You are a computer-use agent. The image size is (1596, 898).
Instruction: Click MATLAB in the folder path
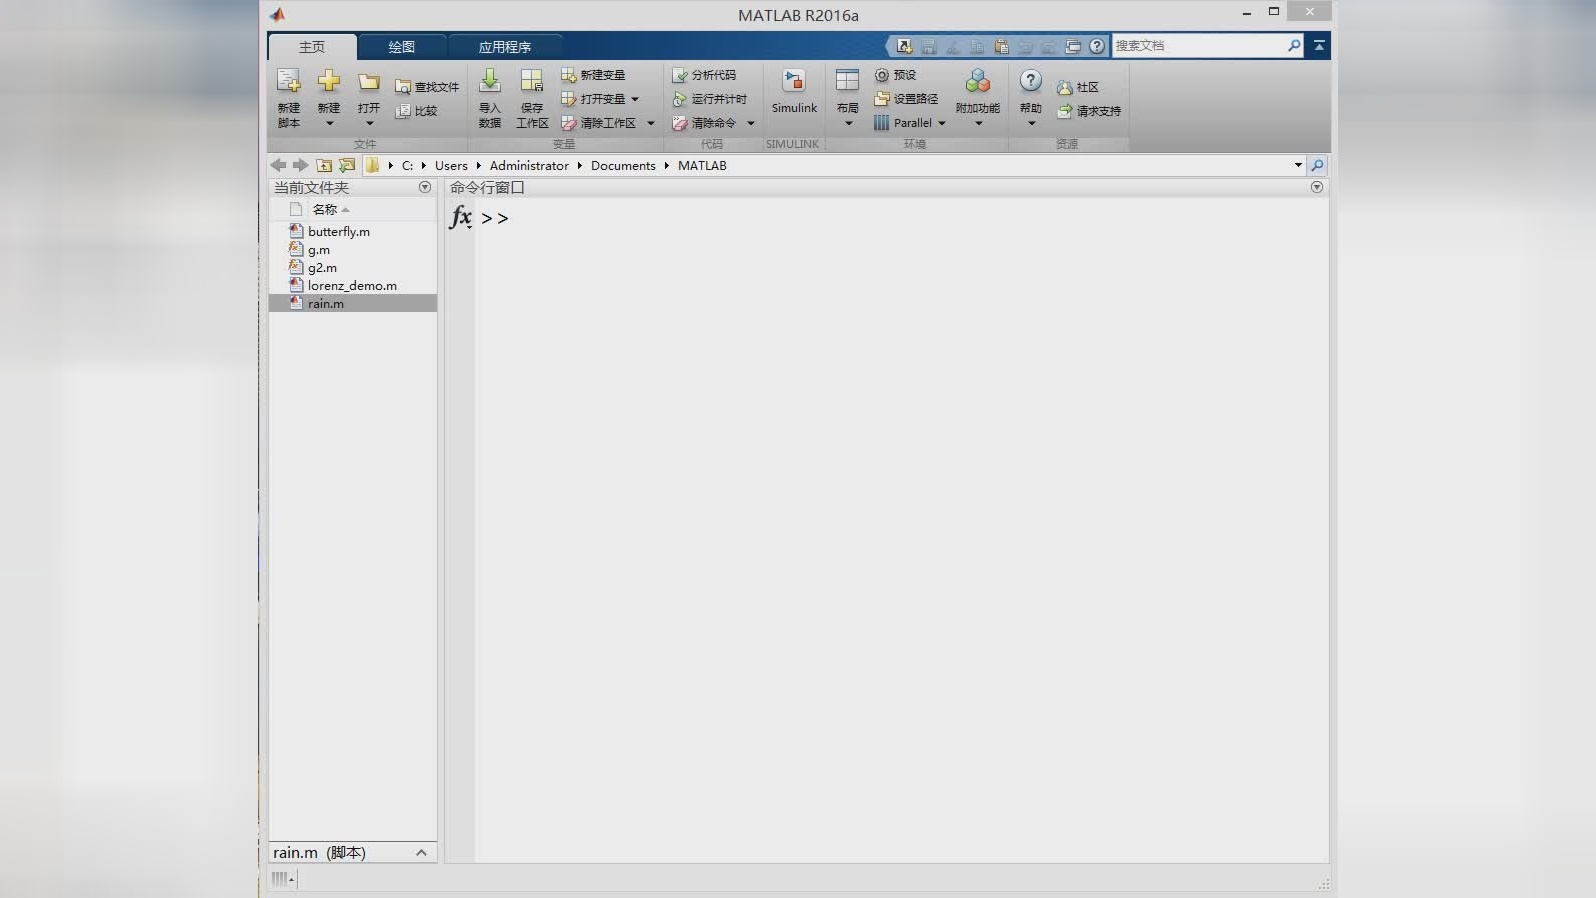pos(702,166)
